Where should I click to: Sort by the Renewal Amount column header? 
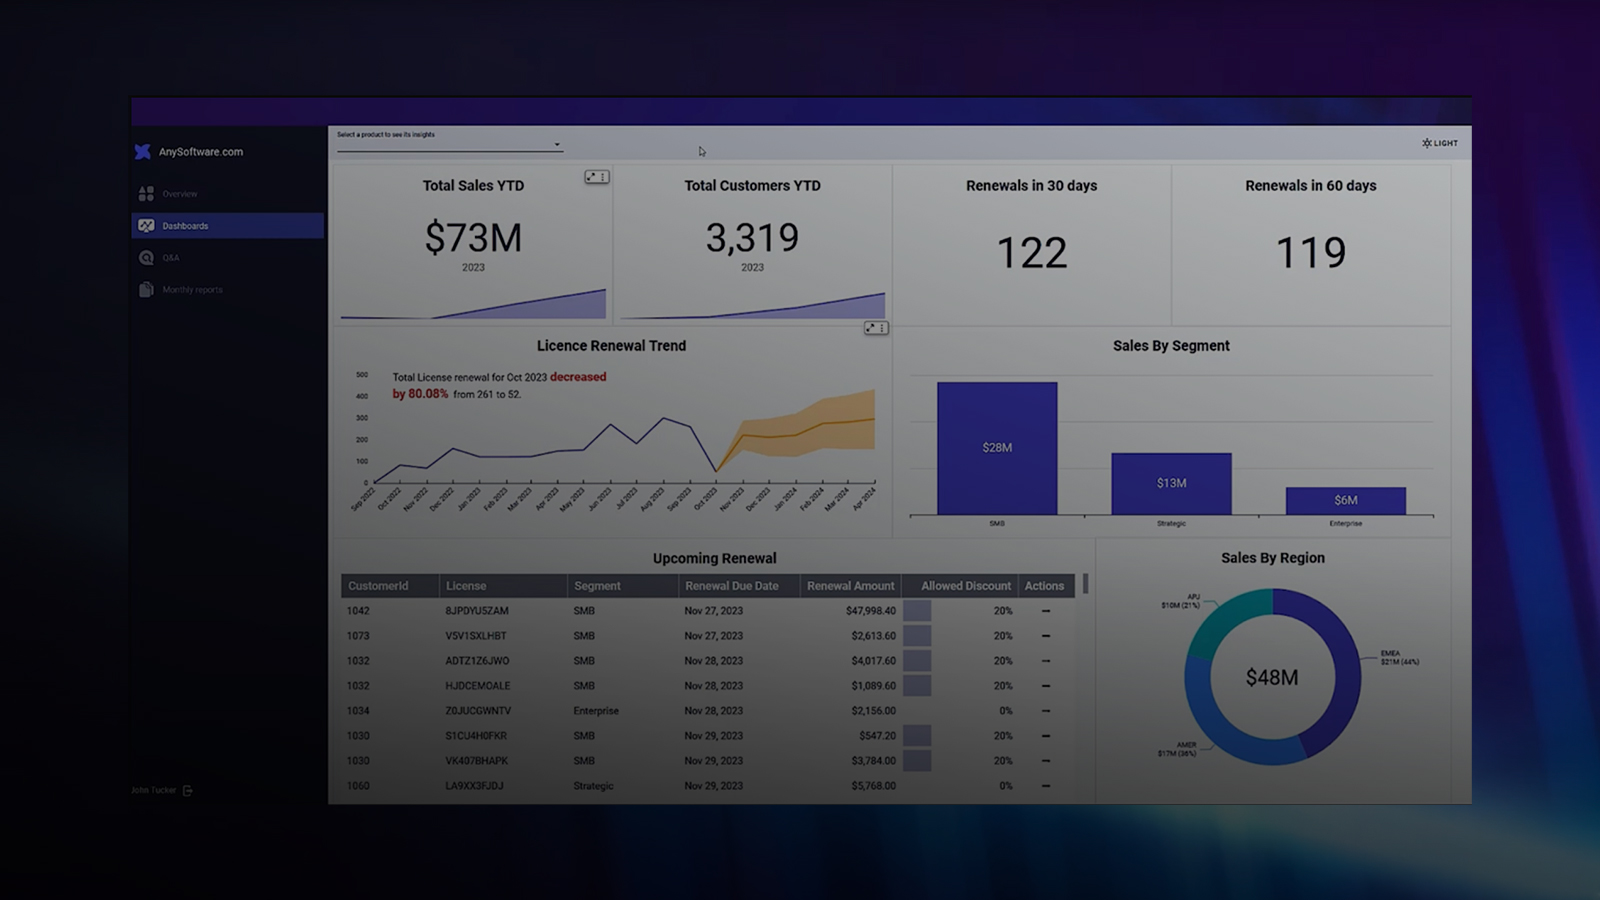(x=850, y=586)
